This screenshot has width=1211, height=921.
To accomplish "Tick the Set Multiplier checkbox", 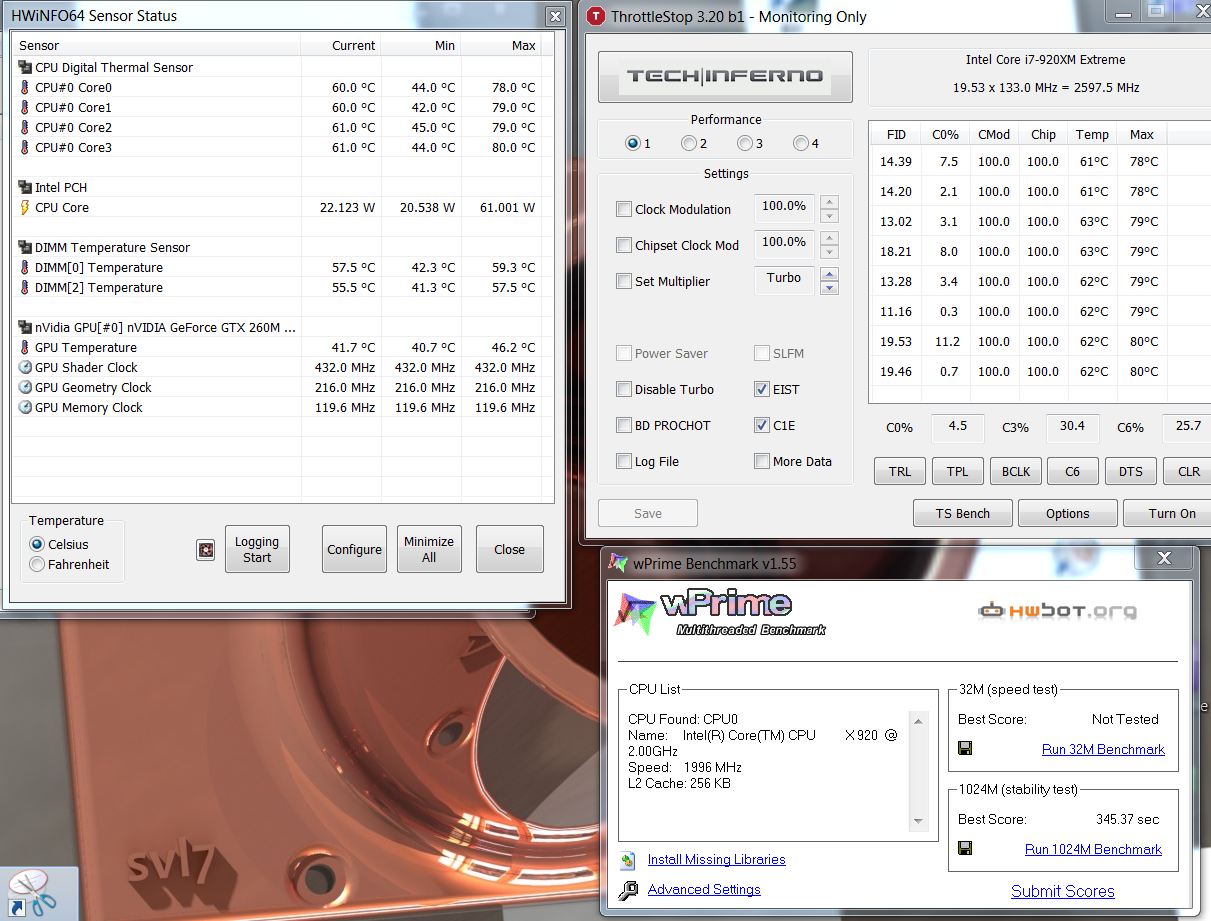I will [624, 281].
